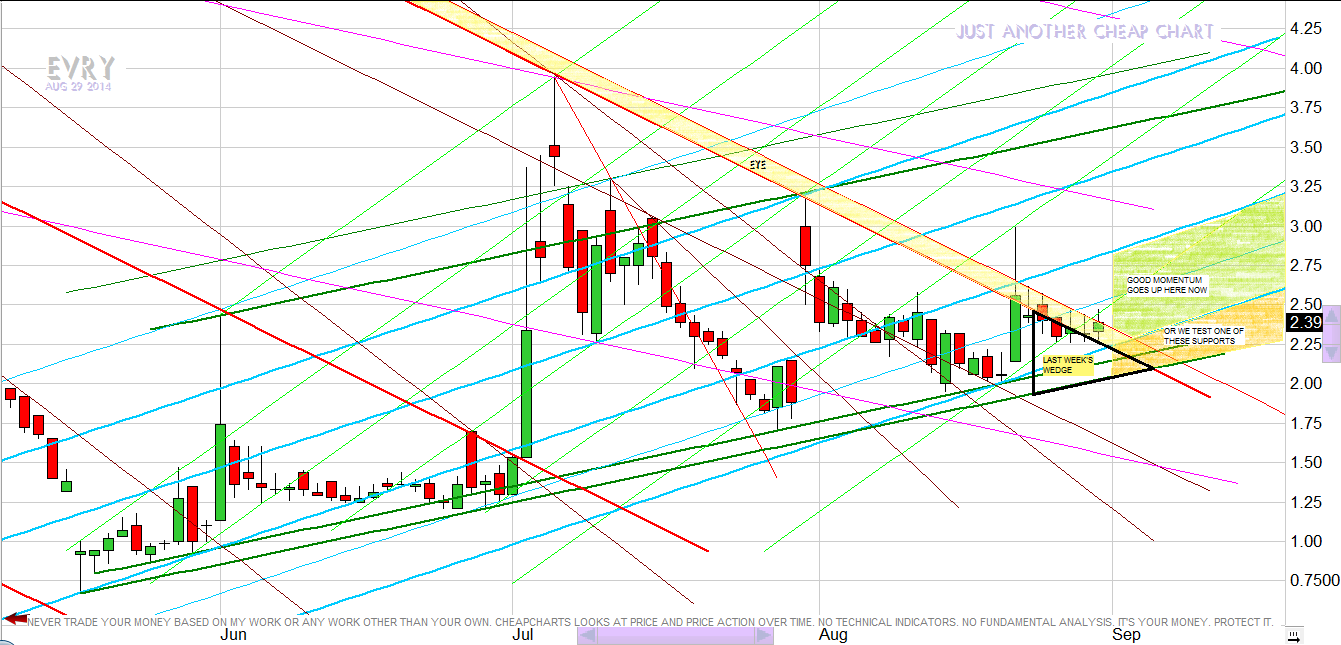
Task: Click the "JUST ANOTHER CHEAP CHART" title text
Action: (x=1084, y=32)
